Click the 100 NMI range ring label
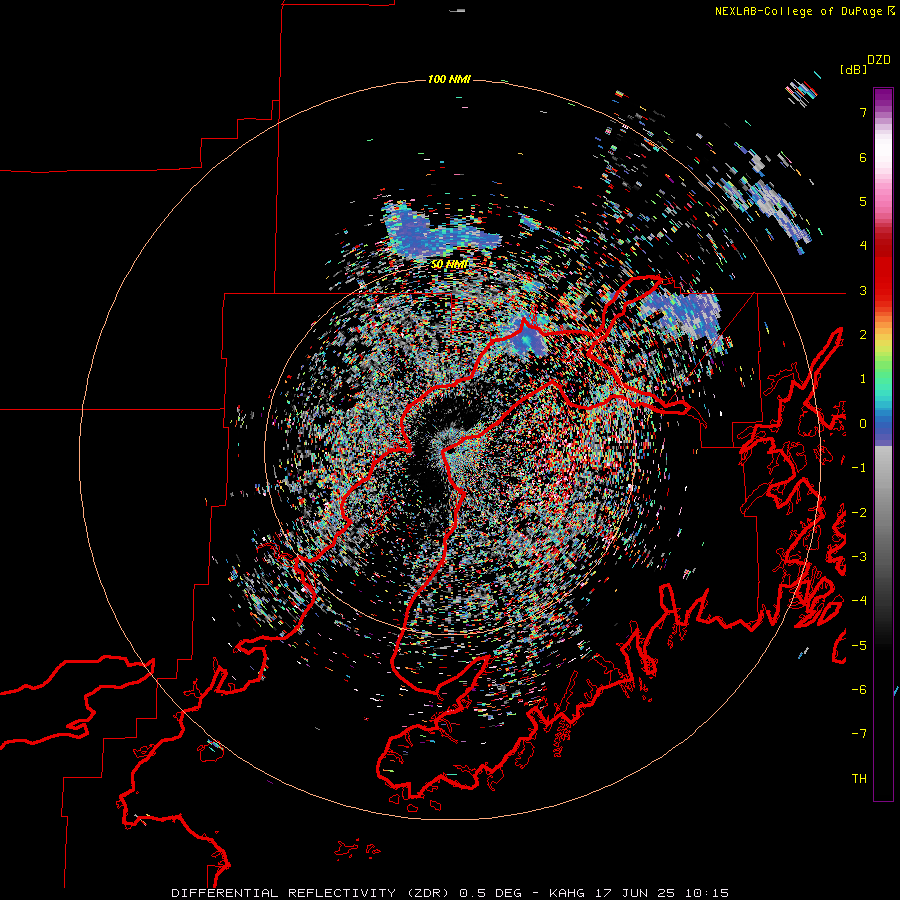Screen dimensions: 900x900 tap(449, 79)
